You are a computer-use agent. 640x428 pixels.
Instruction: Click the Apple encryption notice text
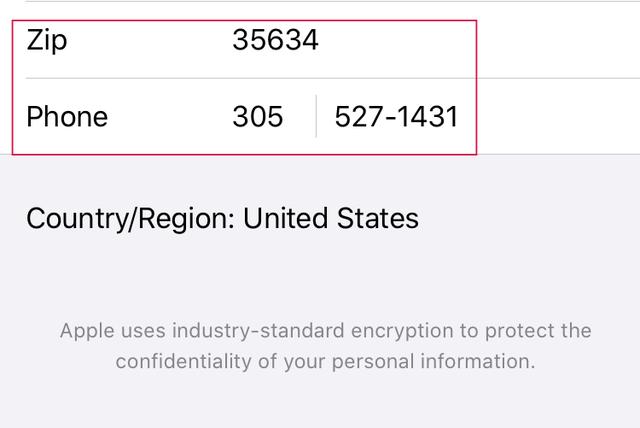pyautogui.click(x=325, y=345)
